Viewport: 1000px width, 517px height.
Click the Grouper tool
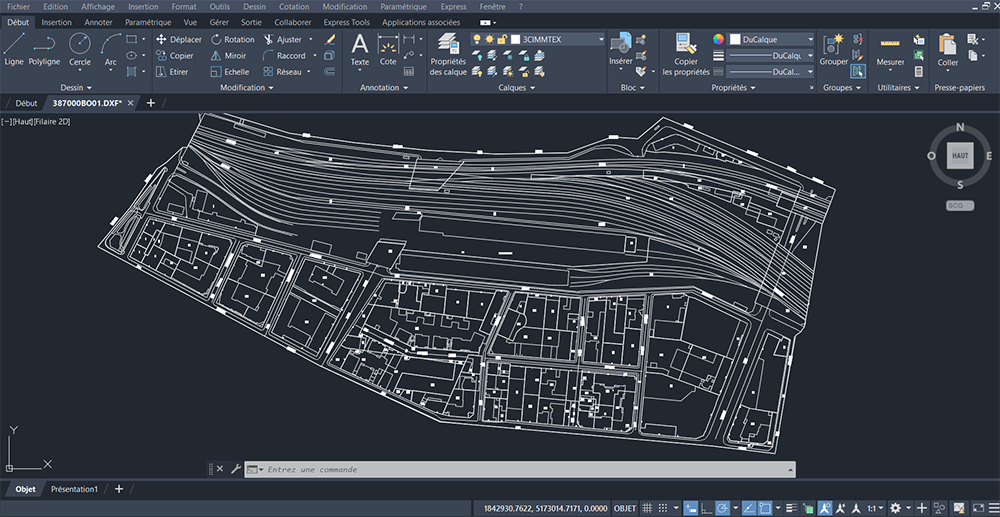833,48
